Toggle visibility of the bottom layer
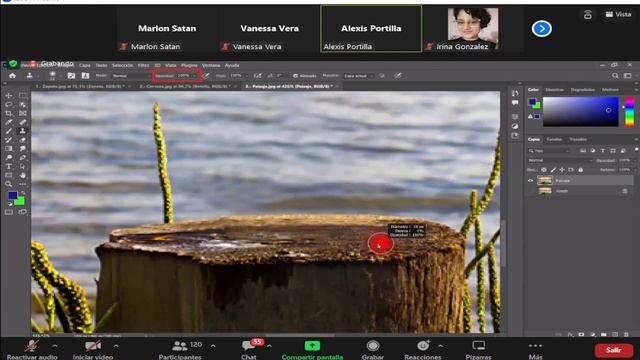 pyautogui.click(x=531, y=191)
